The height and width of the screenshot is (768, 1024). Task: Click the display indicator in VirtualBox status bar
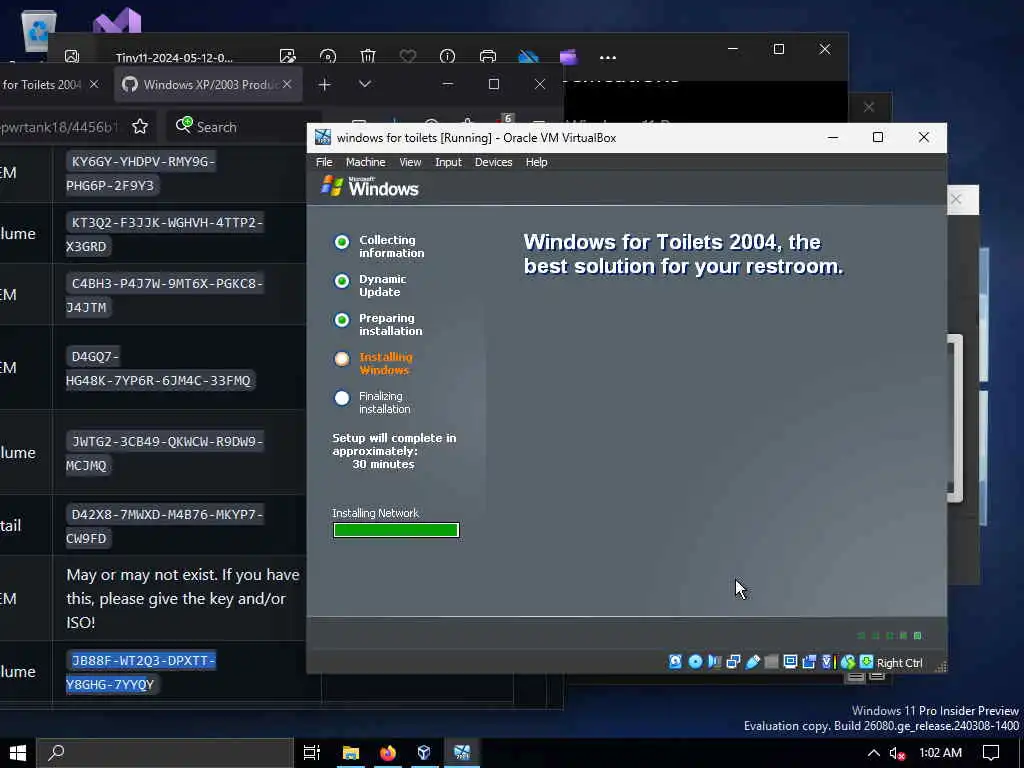coord(790,662)
